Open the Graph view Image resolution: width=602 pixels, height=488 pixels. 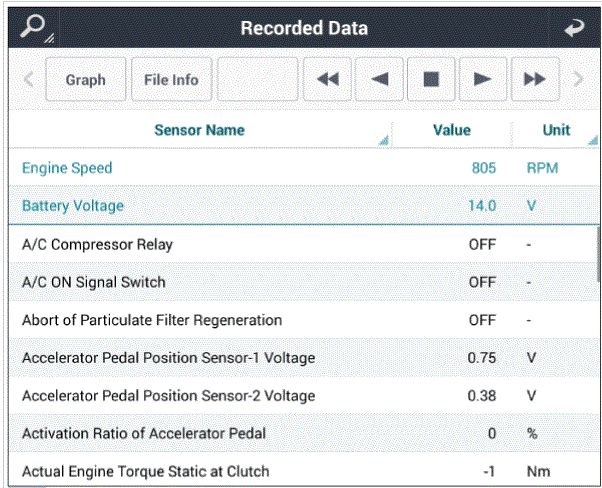point(86,79)
